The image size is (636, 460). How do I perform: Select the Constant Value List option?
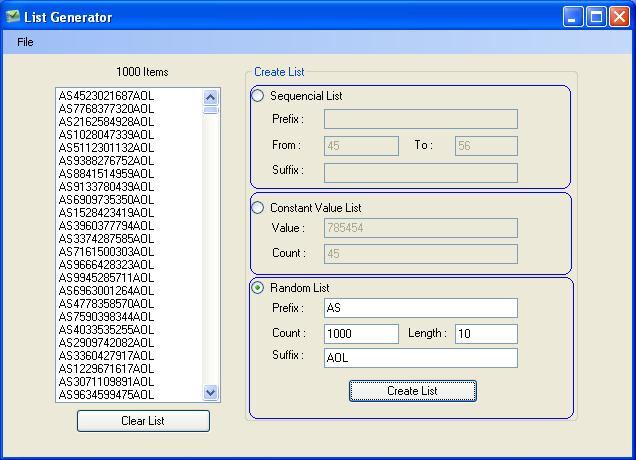point(258,207)
